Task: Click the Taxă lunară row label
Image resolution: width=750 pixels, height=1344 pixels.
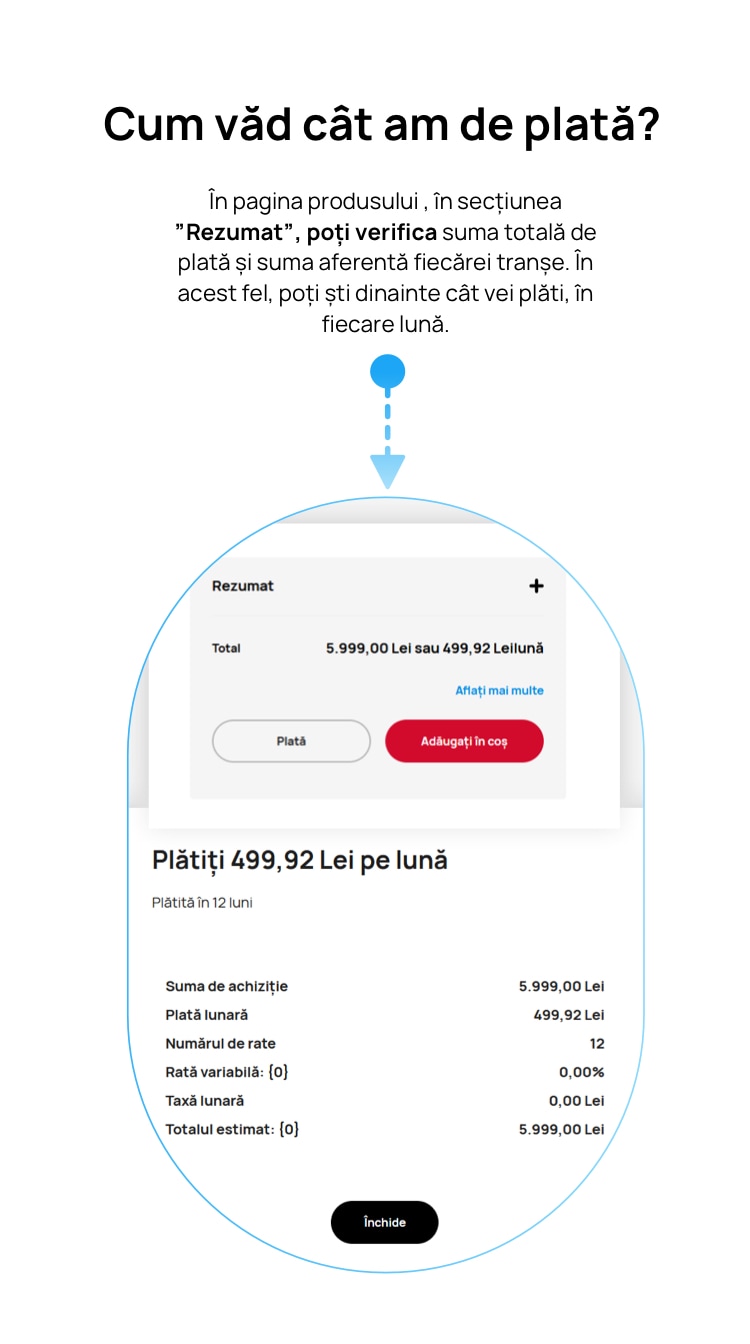Action: [204, 1101]
